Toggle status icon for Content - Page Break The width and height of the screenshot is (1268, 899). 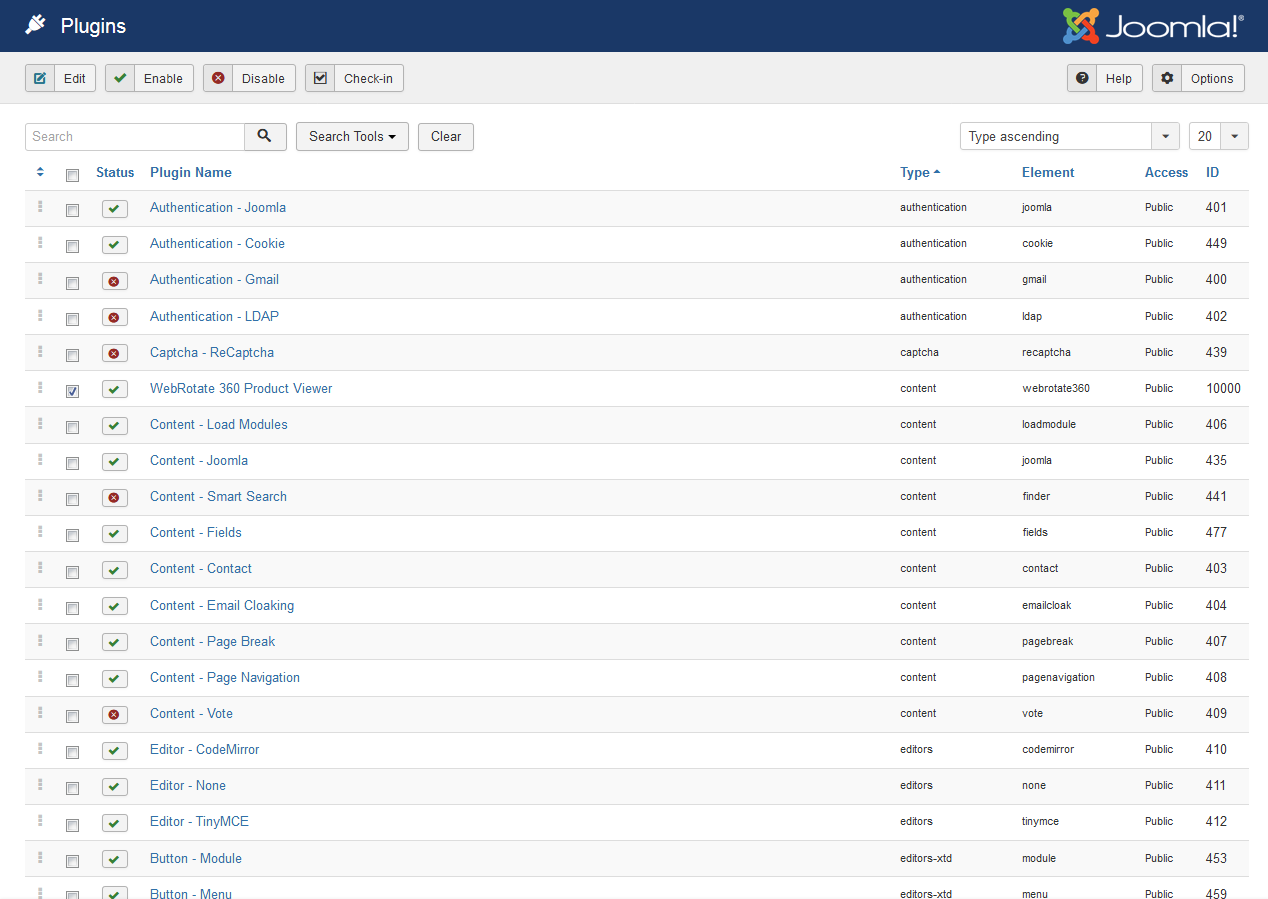click(x=115, y=642)
